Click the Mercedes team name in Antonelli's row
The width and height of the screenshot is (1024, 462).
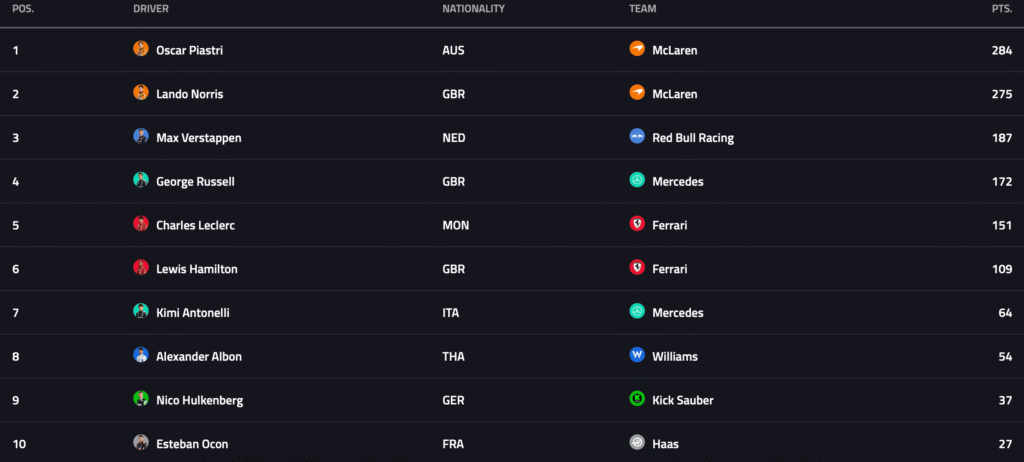tap(677, 313)
